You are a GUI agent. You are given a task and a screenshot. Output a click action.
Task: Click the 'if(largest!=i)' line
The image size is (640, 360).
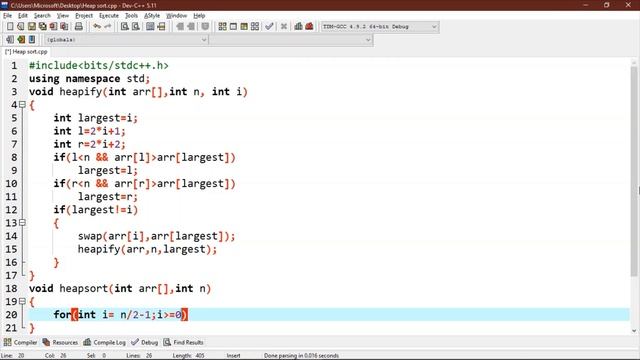[x=96, y=210]
